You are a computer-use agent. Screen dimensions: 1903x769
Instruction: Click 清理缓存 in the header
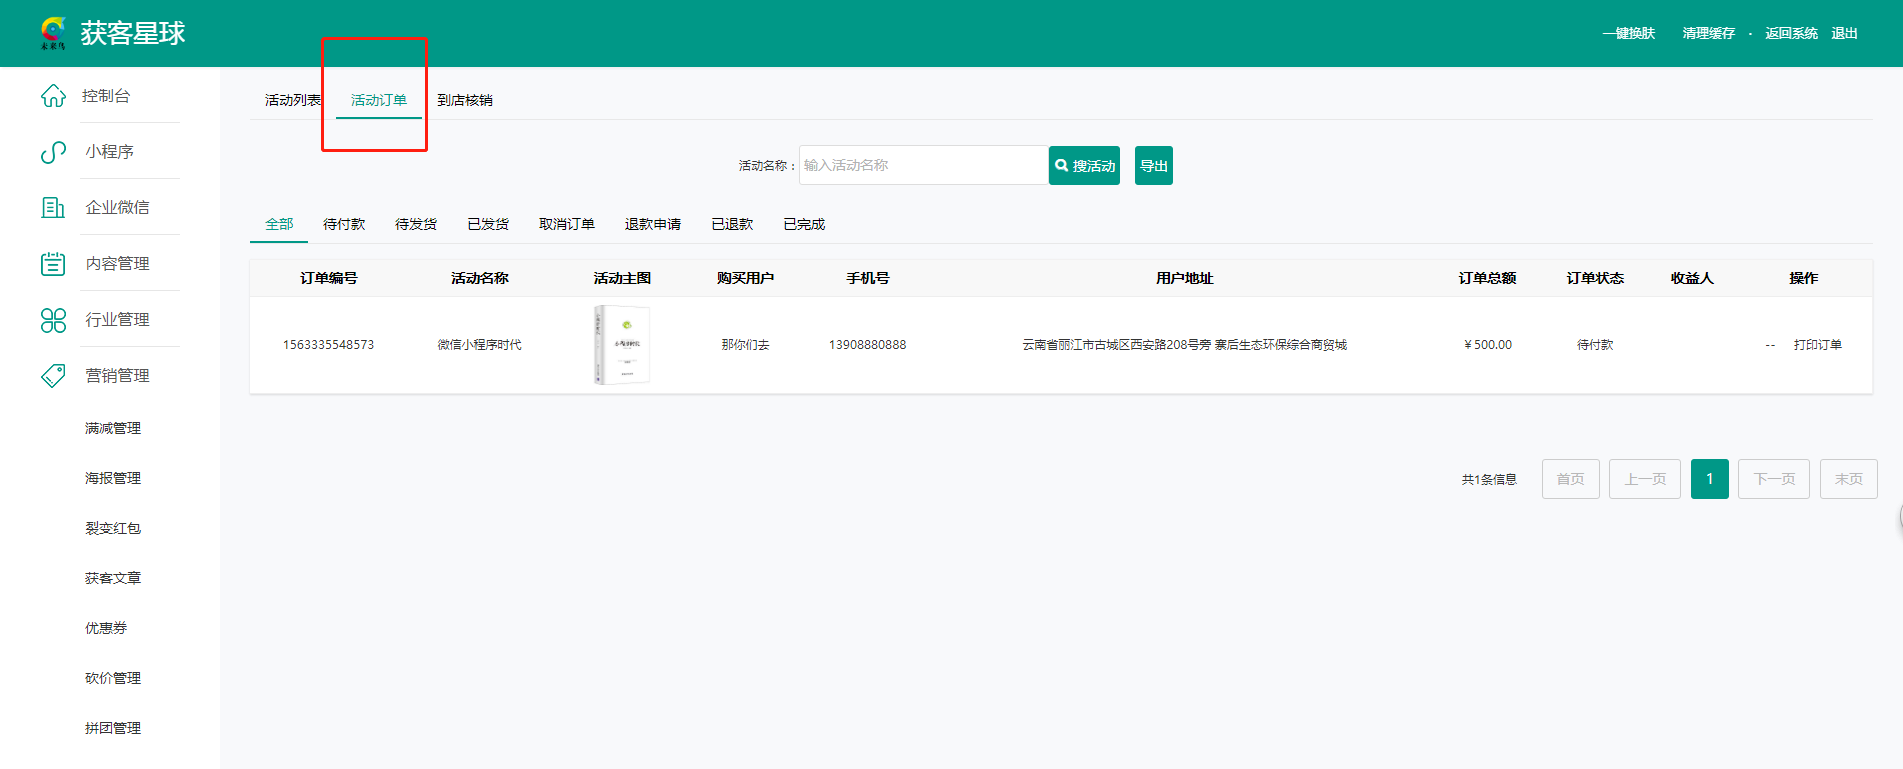tap(1708, 33)
